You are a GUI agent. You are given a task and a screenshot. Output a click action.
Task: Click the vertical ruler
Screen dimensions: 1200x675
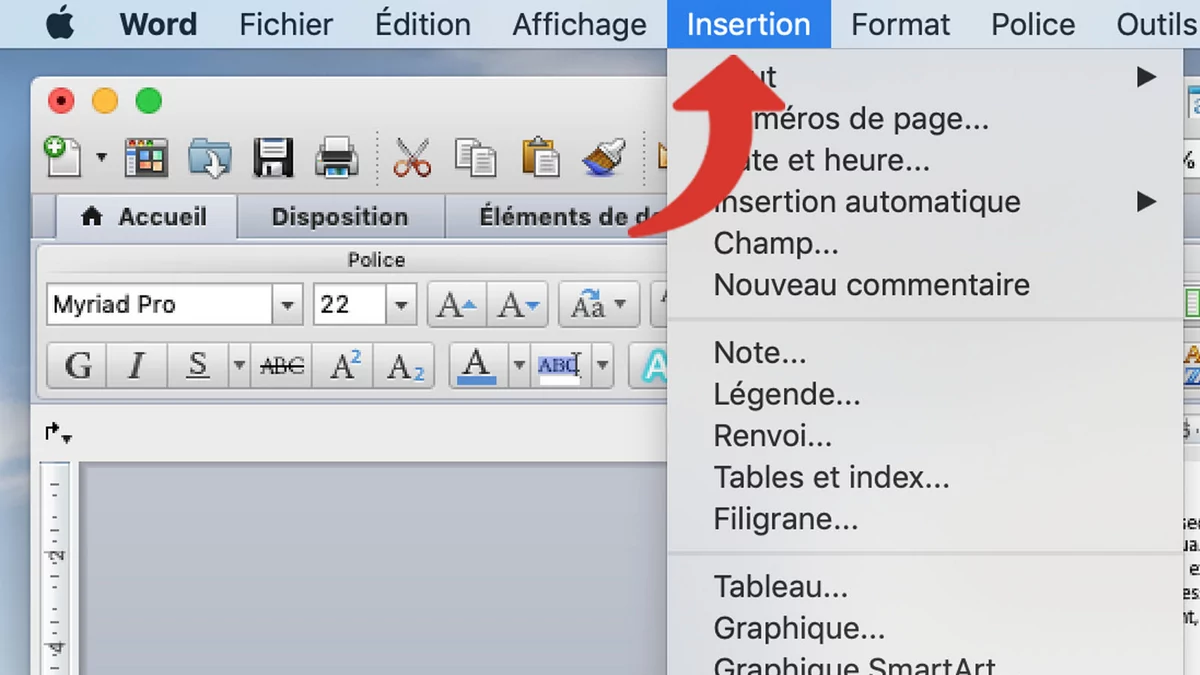tap(55, 568)
